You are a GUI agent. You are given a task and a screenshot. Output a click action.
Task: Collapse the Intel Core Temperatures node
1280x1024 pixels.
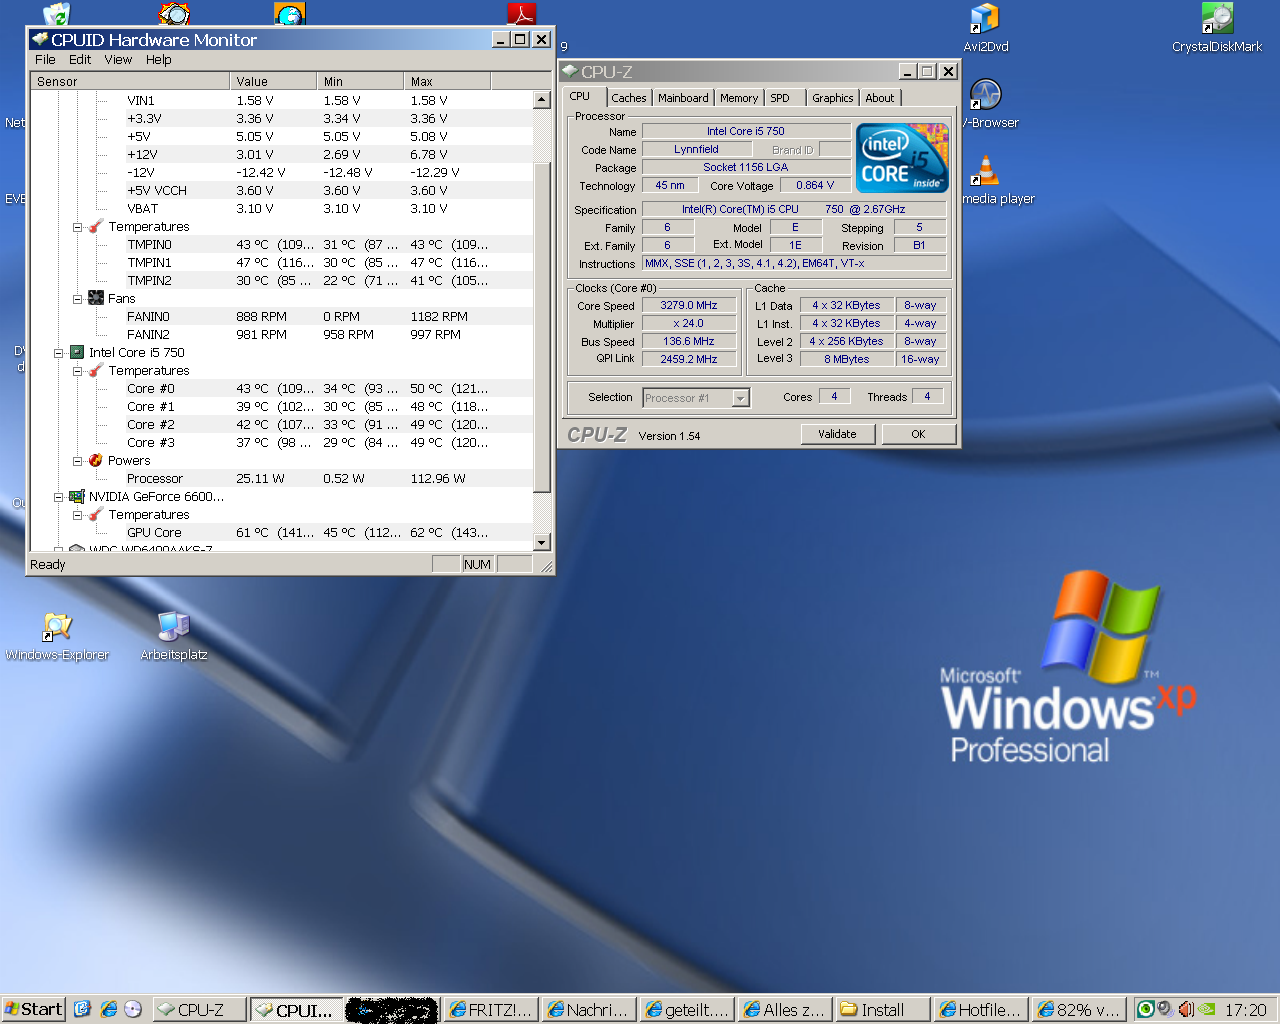(77, 370)
